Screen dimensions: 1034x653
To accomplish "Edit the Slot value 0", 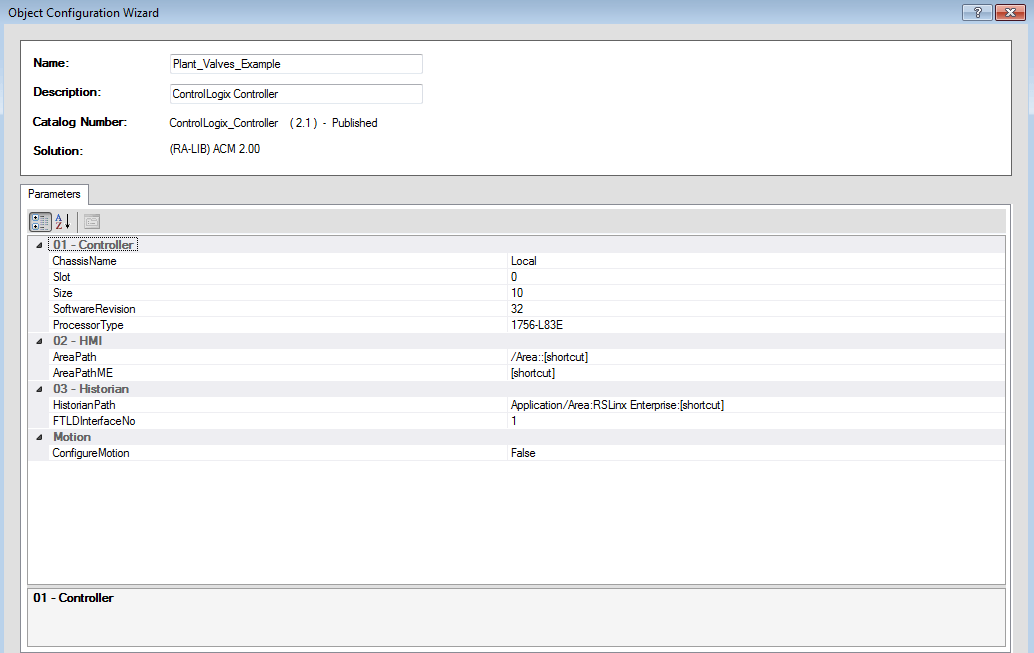I will tap(756, 277).
